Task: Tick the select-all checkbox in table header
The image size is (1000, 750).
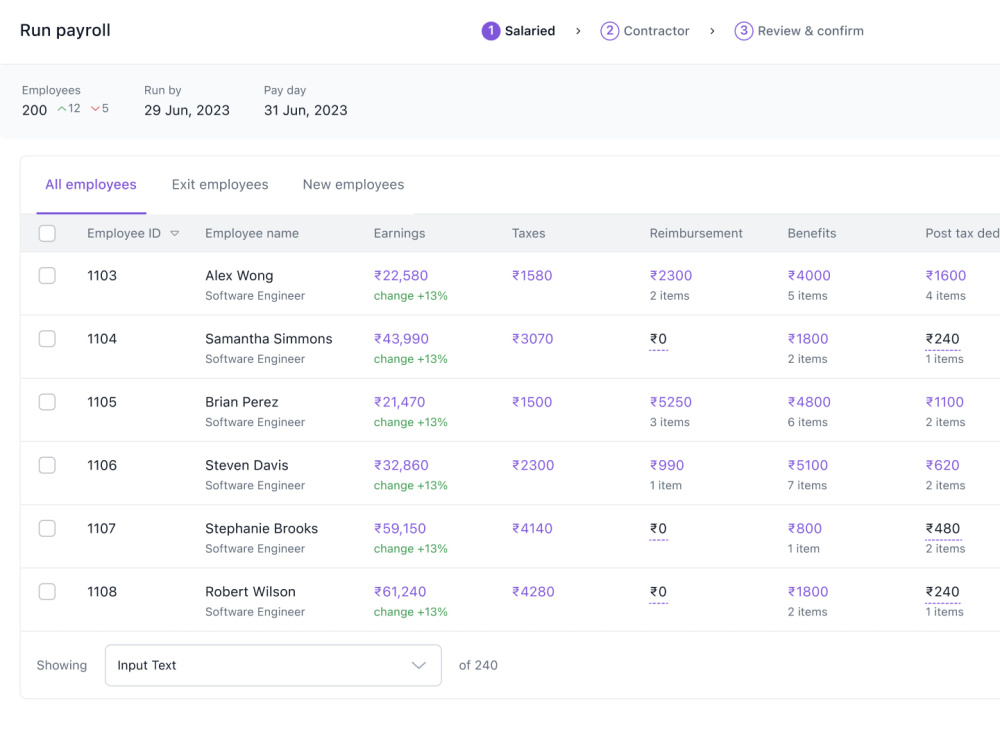Action: point(47,233)
